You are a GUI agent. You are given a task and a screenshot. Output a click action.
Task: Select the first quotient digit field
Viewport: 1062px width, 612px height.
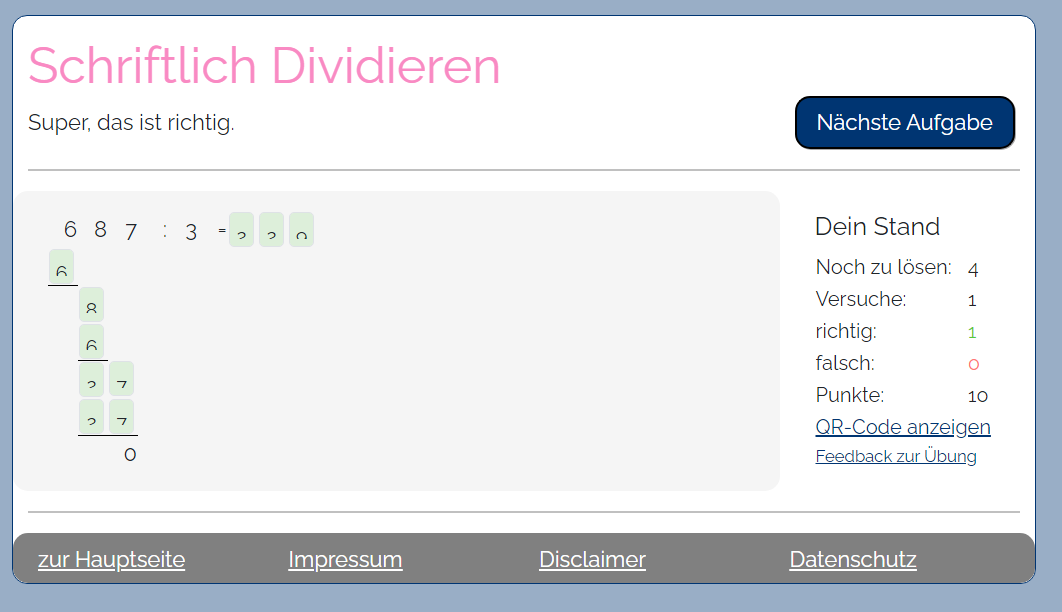[x=241, y=230]
